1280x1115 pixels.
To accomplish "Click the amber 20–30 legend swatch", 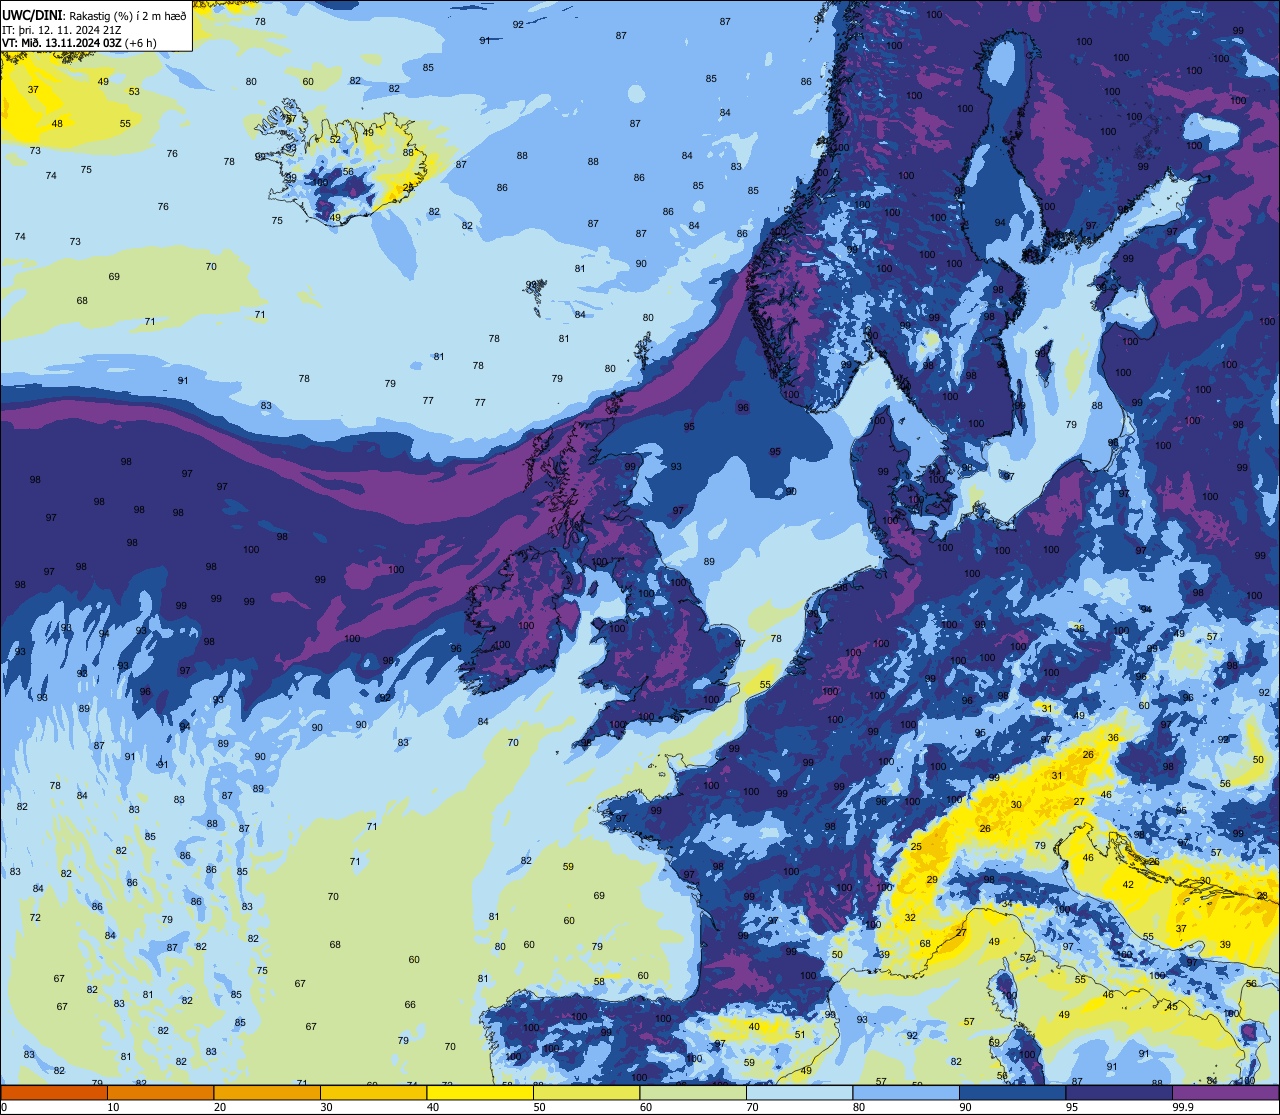I will pos(267,1092).
